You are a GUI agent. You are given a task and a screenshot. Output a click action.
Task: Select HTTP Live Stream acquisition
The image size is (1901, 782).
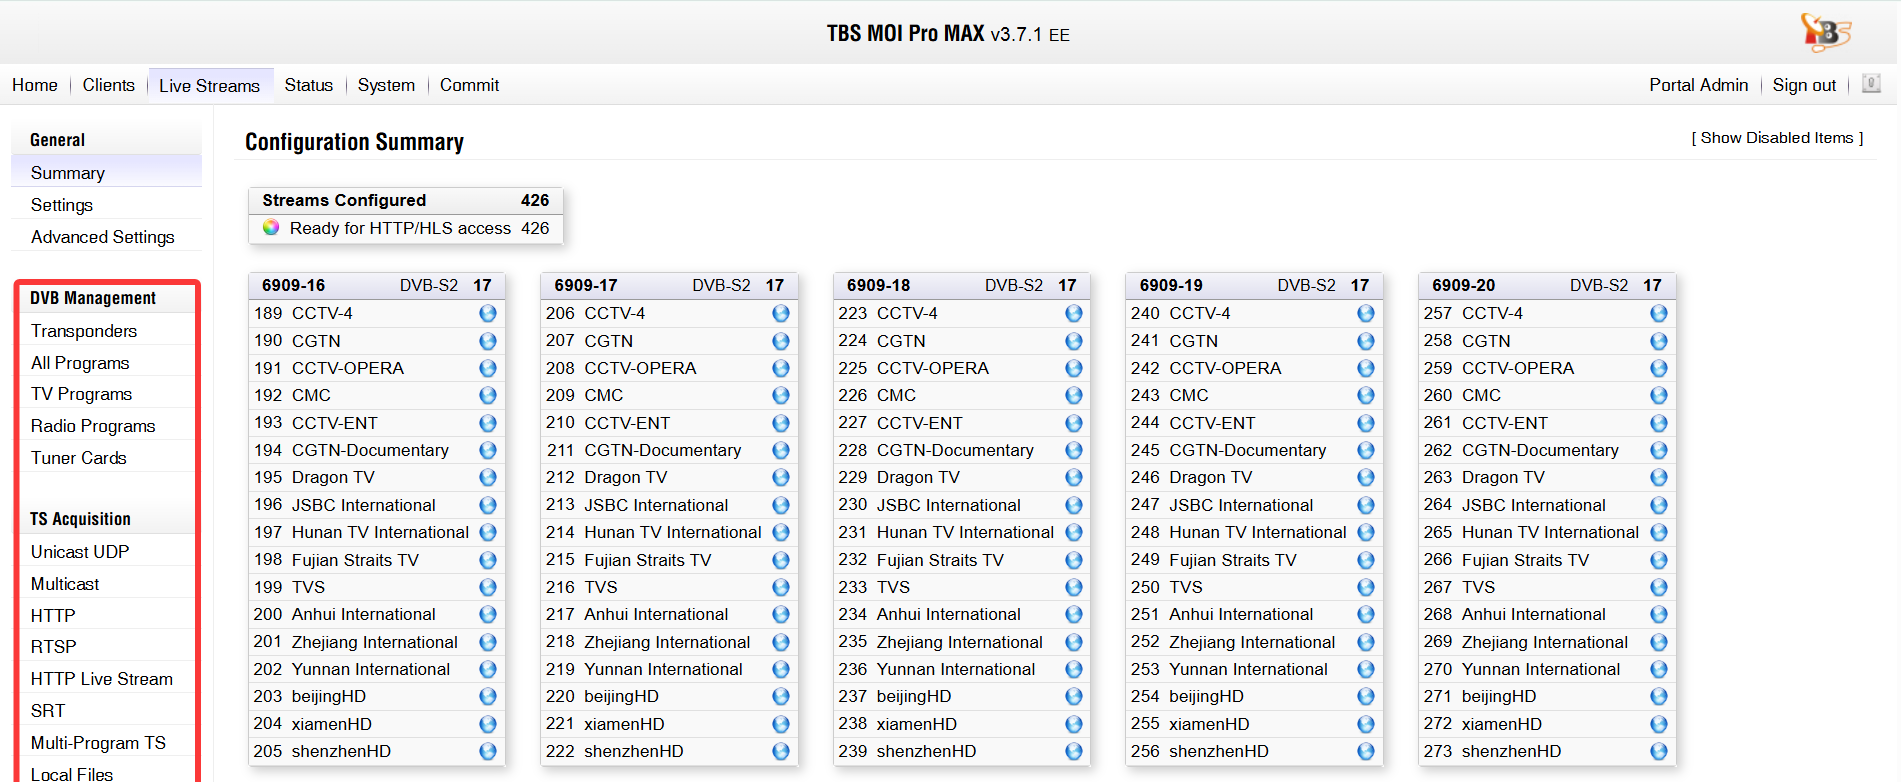click(x=102, y=679)
